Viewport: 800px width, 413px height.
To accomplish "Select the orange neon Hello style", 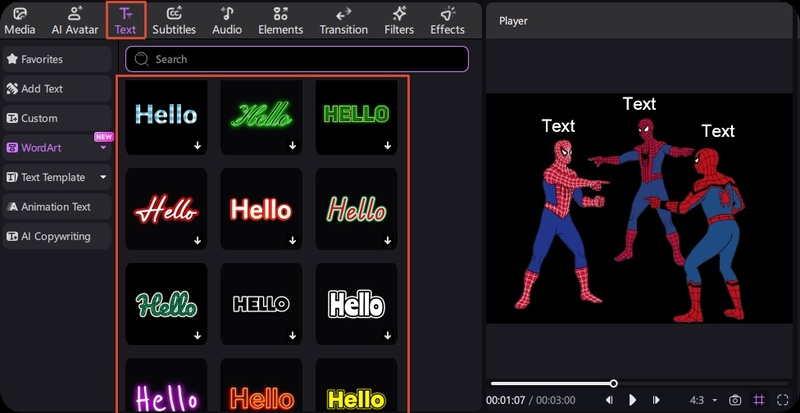I will coord(261,385).
